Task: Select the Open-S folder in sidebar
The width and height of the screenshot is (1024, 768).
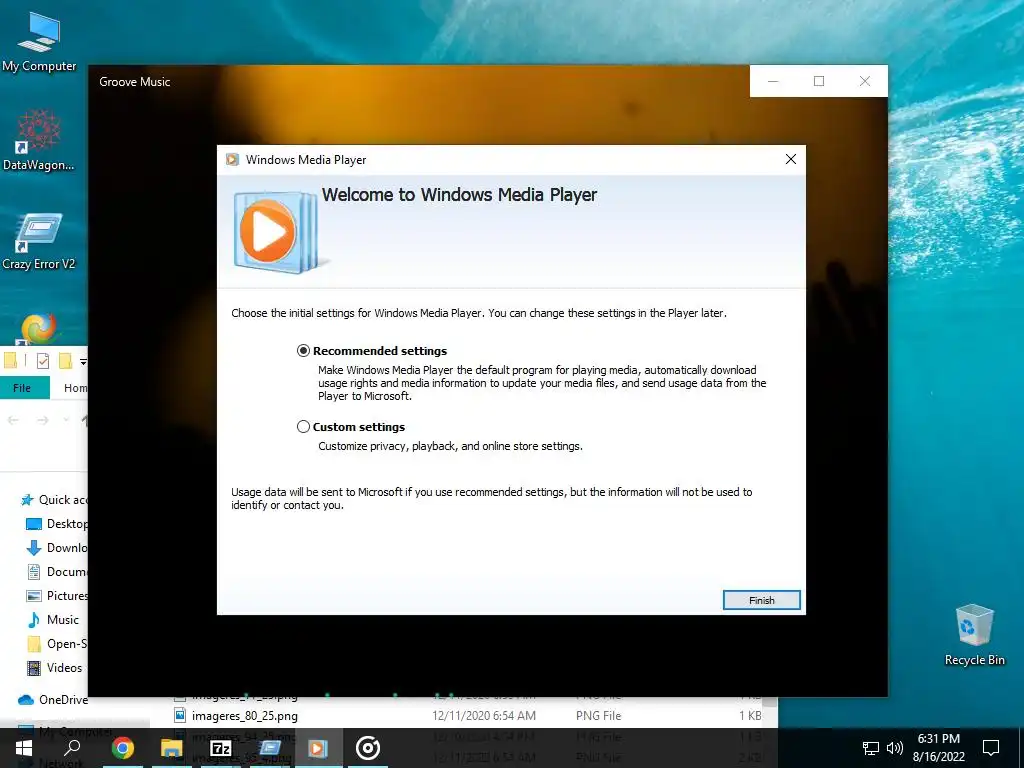Action: (56, 644)
